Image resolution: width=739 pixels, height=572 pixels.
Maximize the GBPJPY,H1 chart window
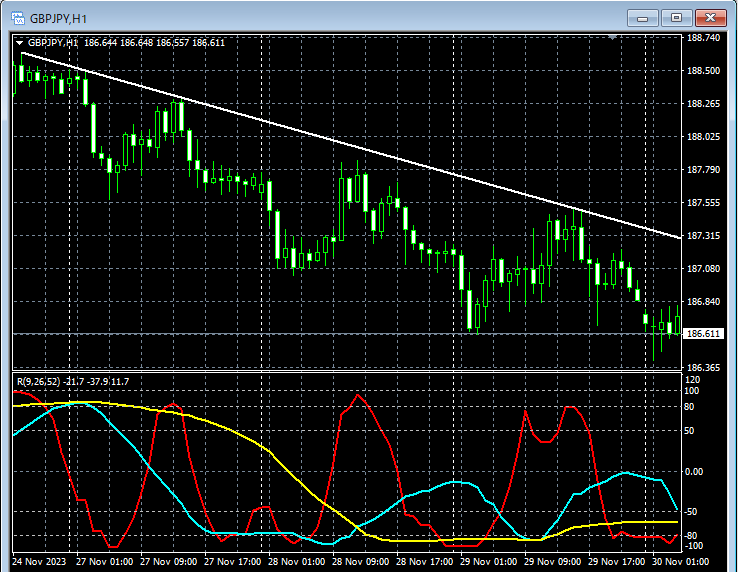(676, 18)
